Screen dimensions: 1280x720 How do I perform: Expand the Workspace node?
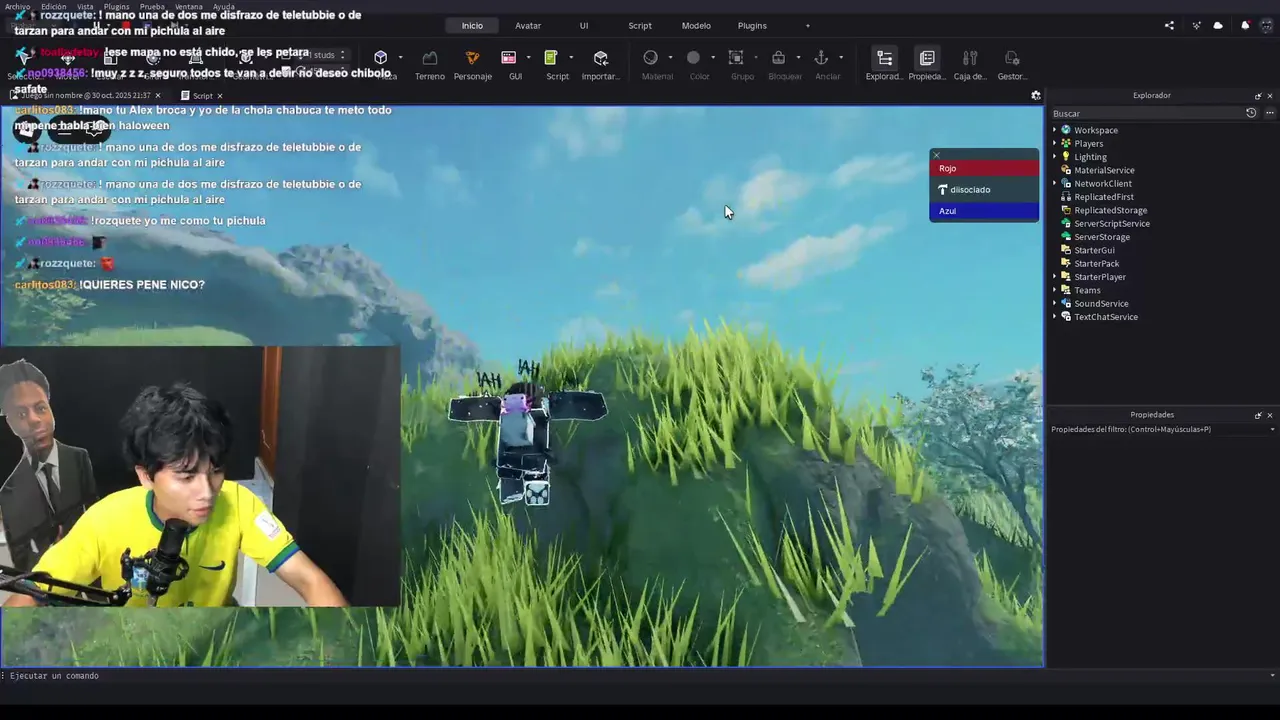[x=1054, y=130]
